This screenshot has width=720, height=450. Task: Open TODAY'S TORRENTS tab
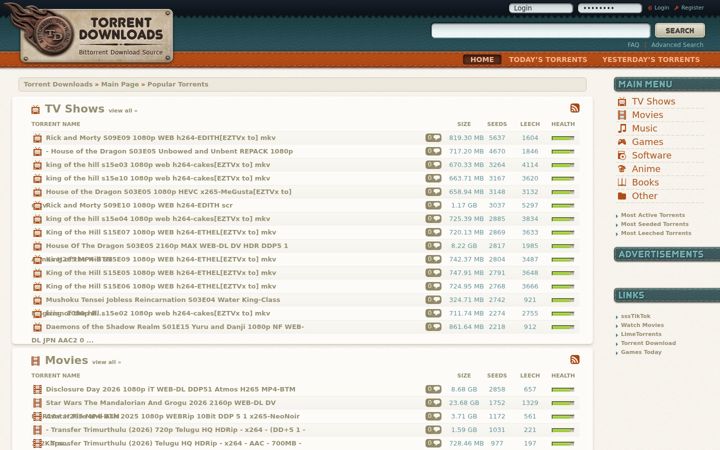[x=548, y=60]
